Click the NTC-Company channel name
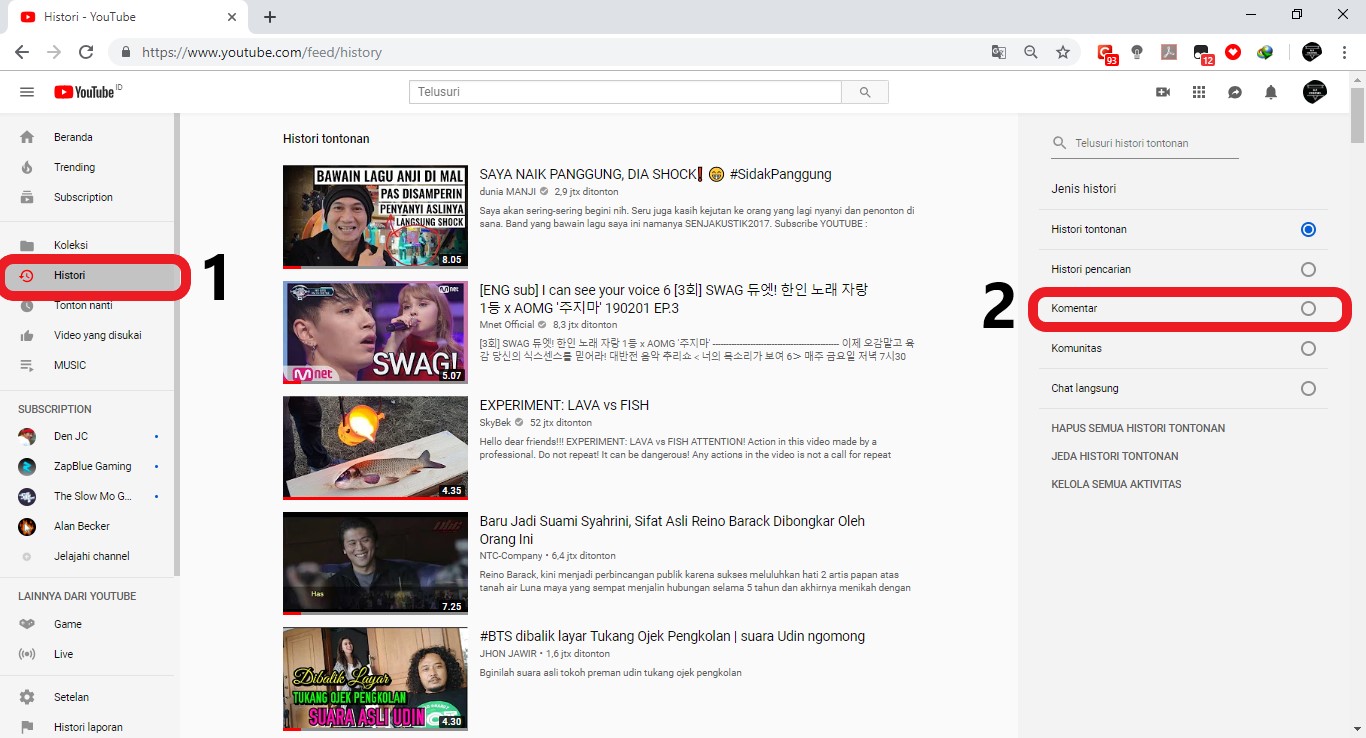The image size is (1366, 738). (511, 556)
